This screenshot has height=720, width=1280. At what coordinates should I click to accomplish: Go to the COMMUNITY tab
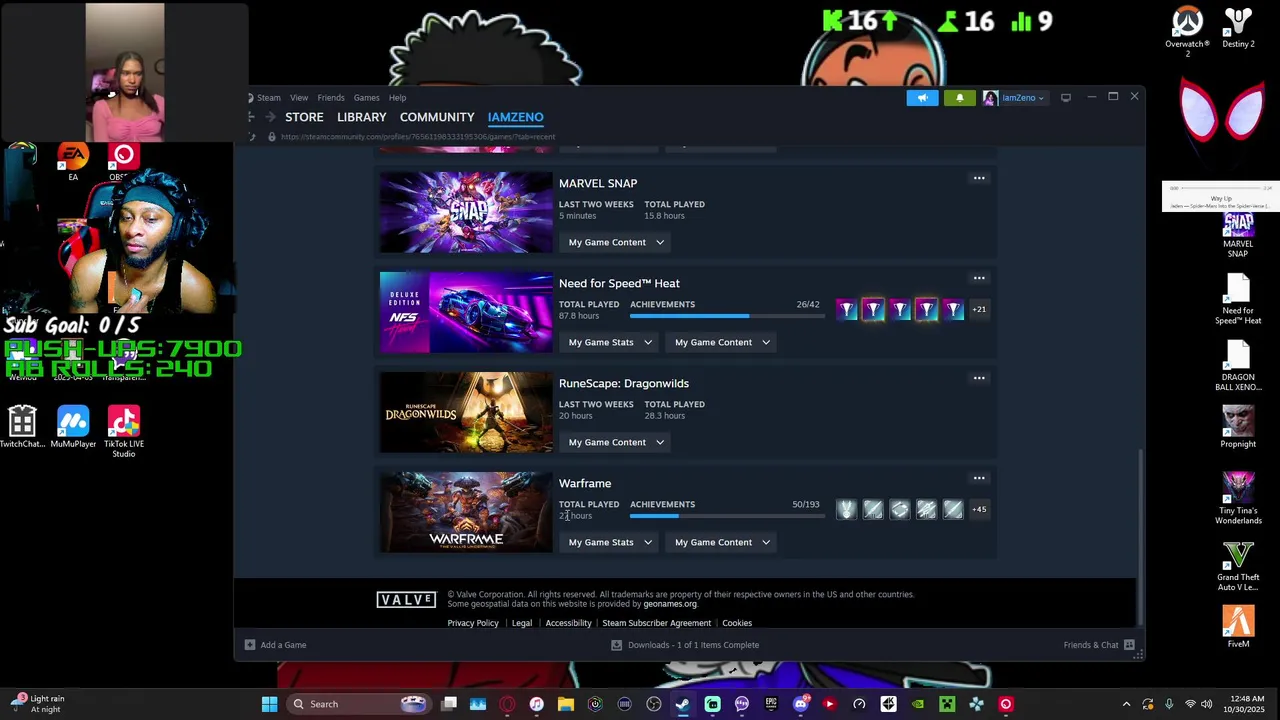[x=437, y=117]
